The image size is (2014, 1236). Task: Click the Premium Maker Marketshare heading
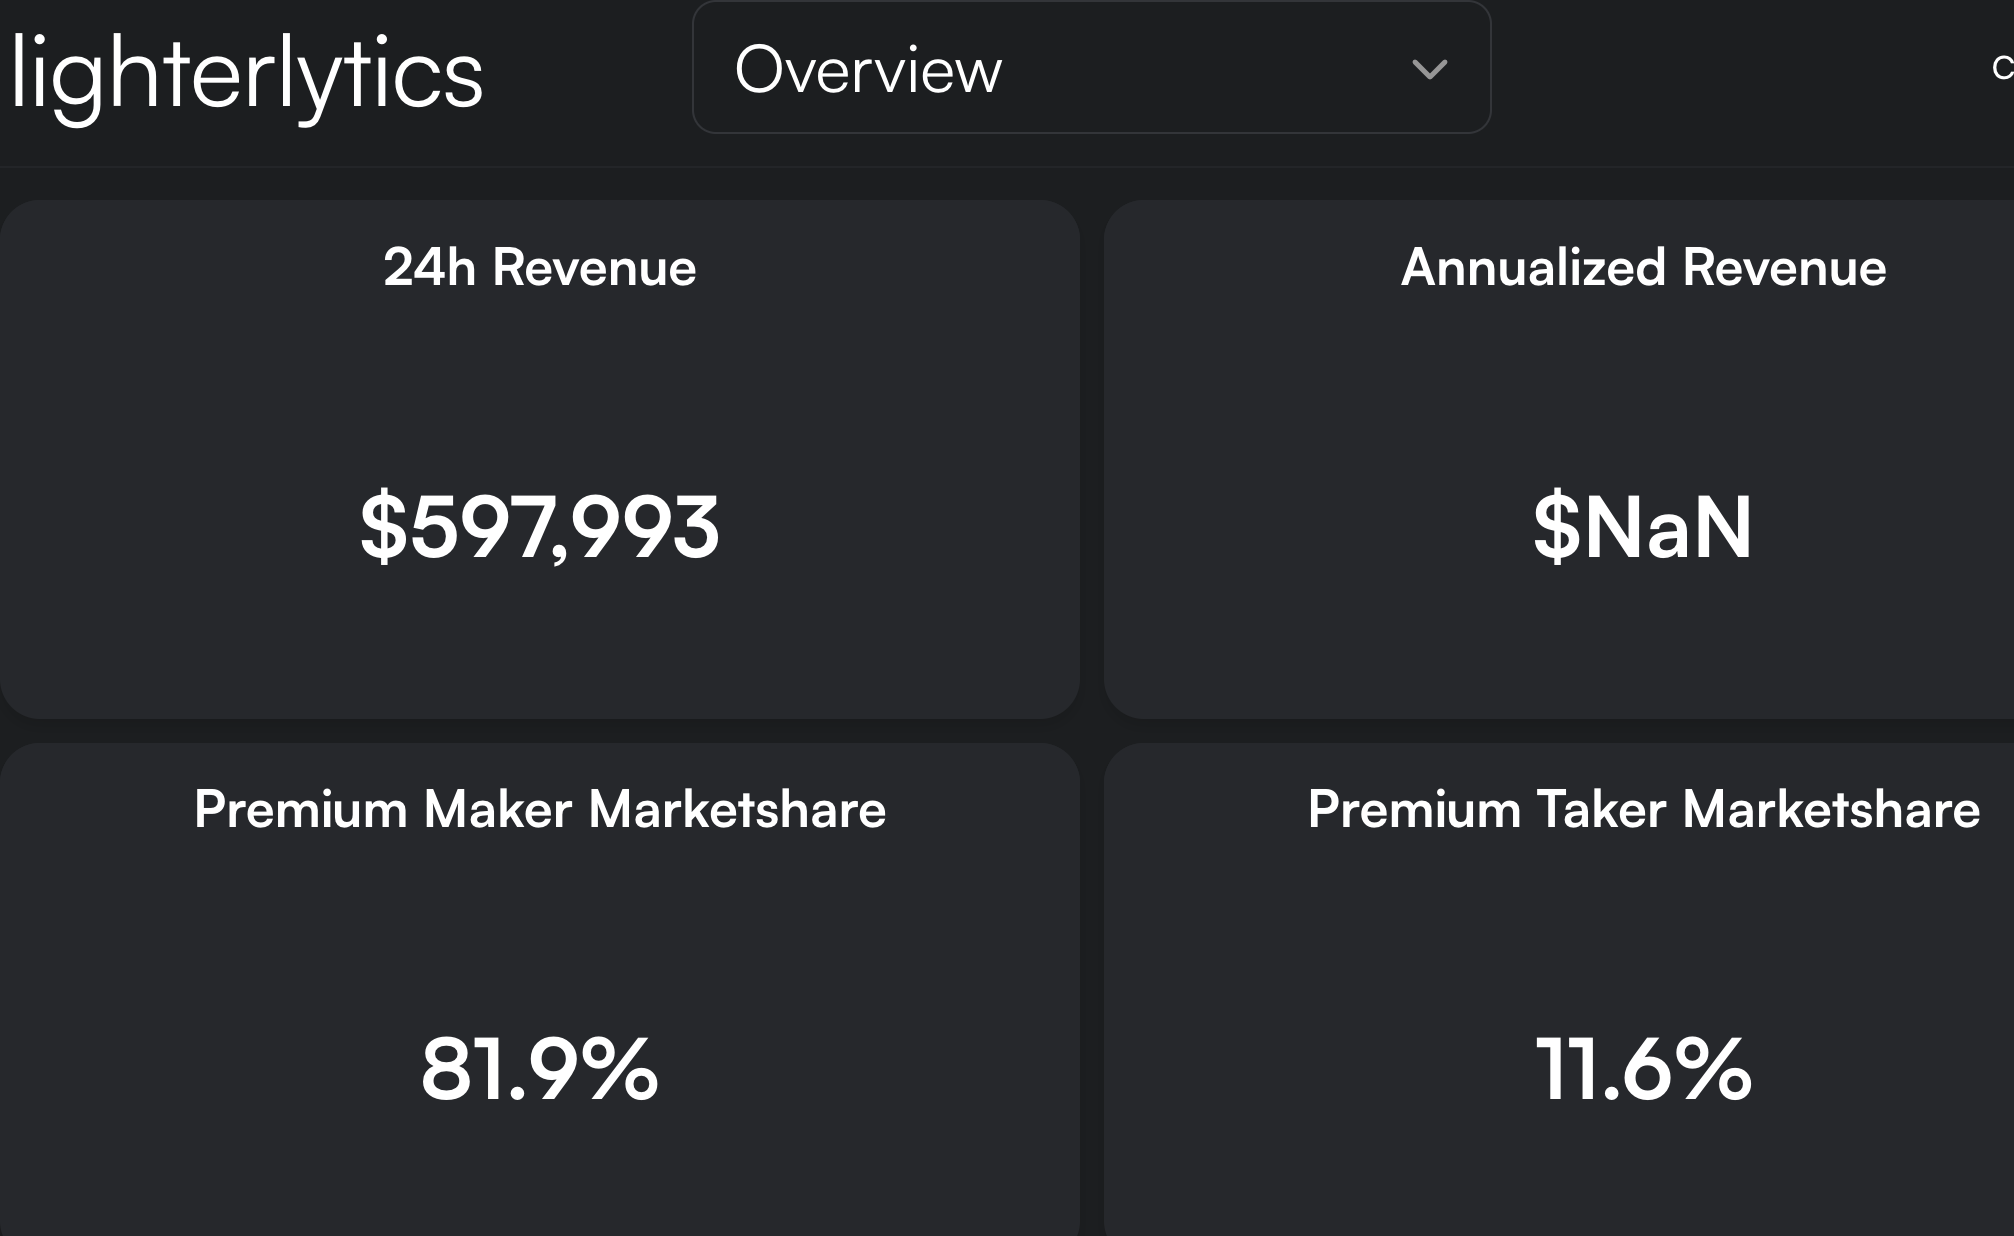539,809
